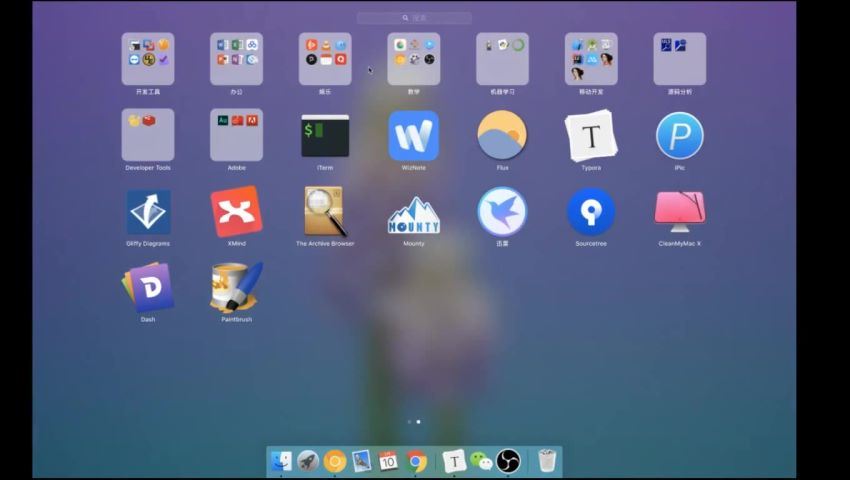Open the Preview icon in the Dock

coord(361,462)
